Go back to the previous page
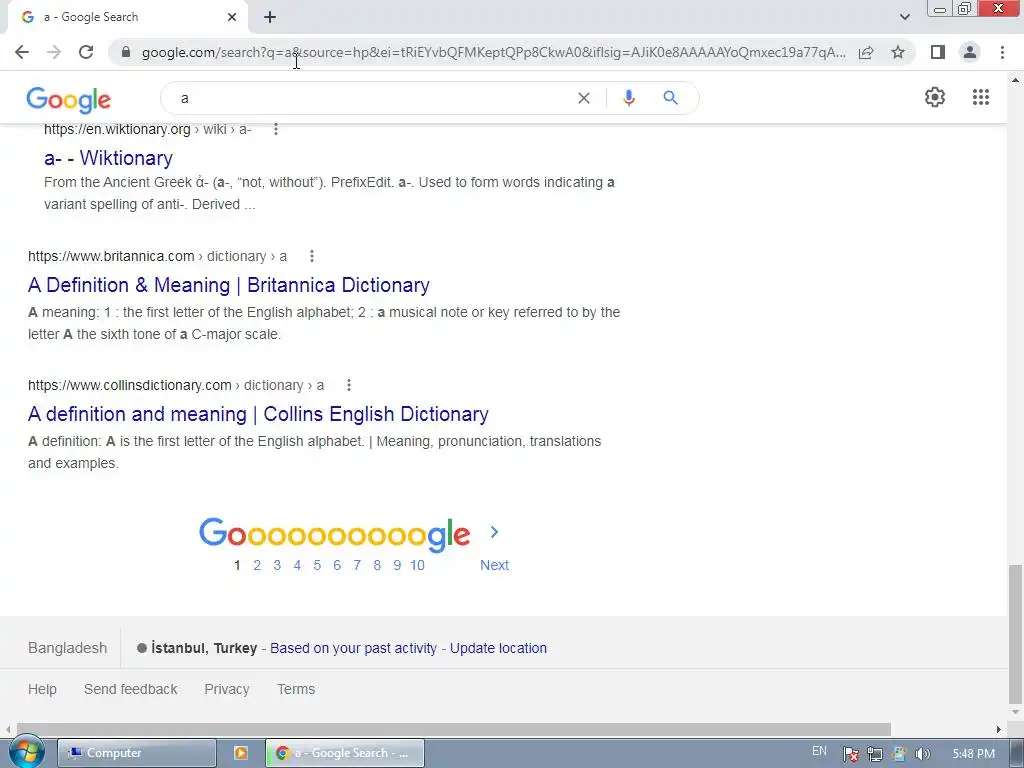Viewport: 1024px width, 768px height. point(22,52)
